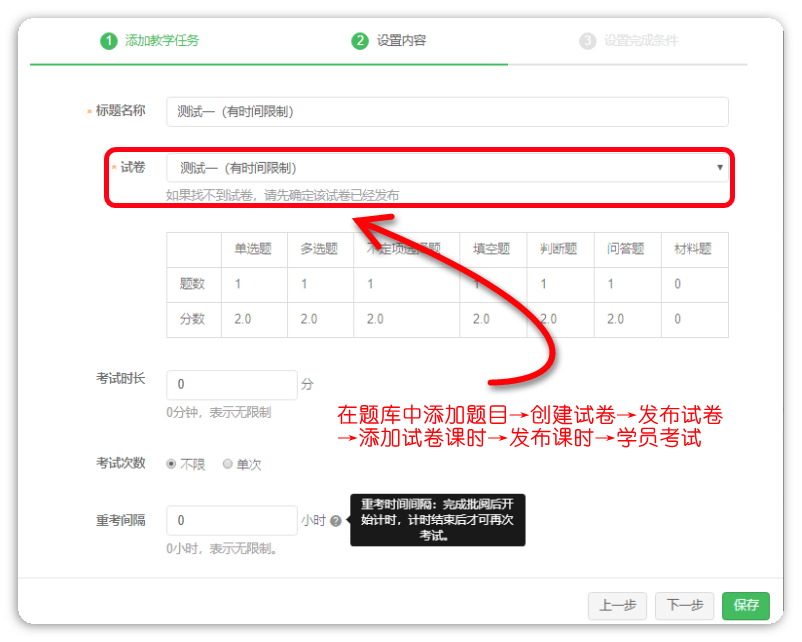Click the 考试时长 minutes input
This screenshot has width=802, height=642.
[x=231, y=384]
